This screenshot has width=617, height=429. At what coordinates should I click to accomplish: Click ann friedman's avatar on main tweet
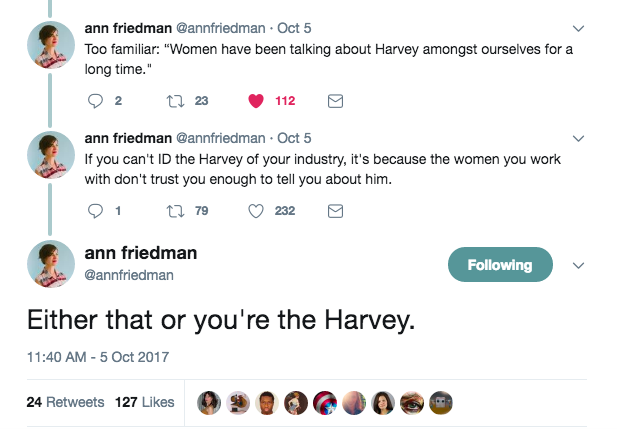[50, 264]
